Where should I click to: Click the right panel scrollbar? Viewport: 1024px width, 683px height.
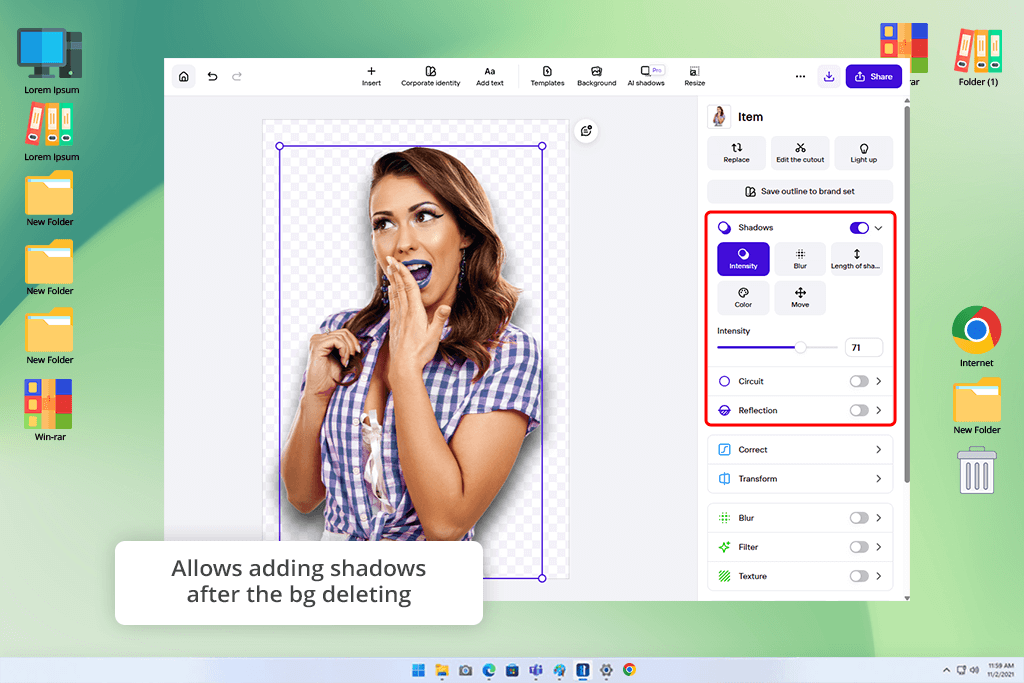click(906, 294)
